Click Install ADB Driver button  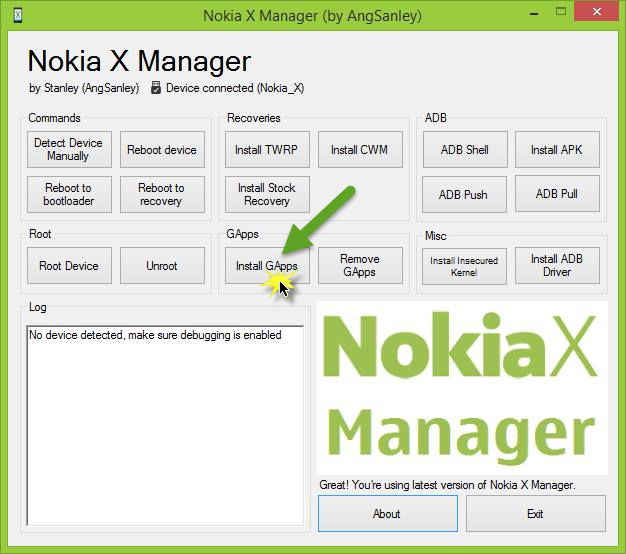click(x=557, y=266)
